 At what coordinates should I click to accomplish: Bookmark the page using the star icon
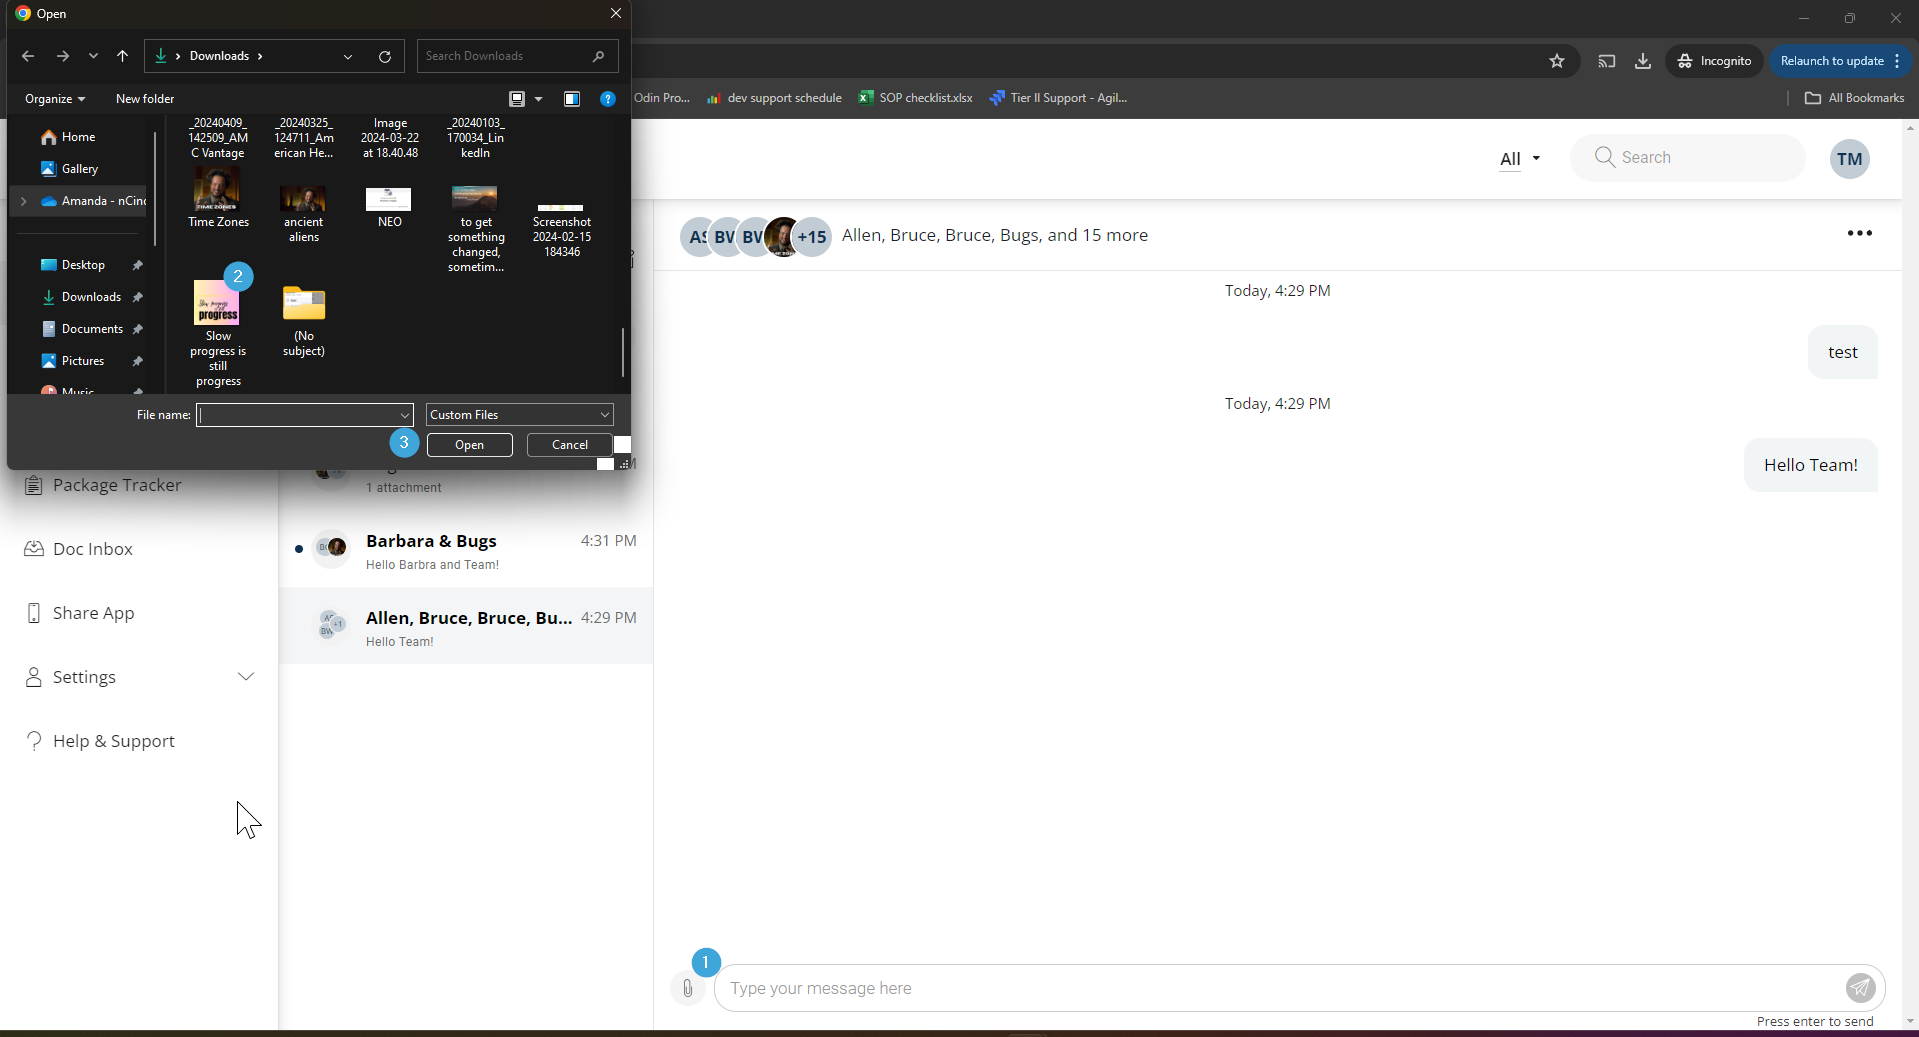pyautogui.click(x=1557, y=61)
